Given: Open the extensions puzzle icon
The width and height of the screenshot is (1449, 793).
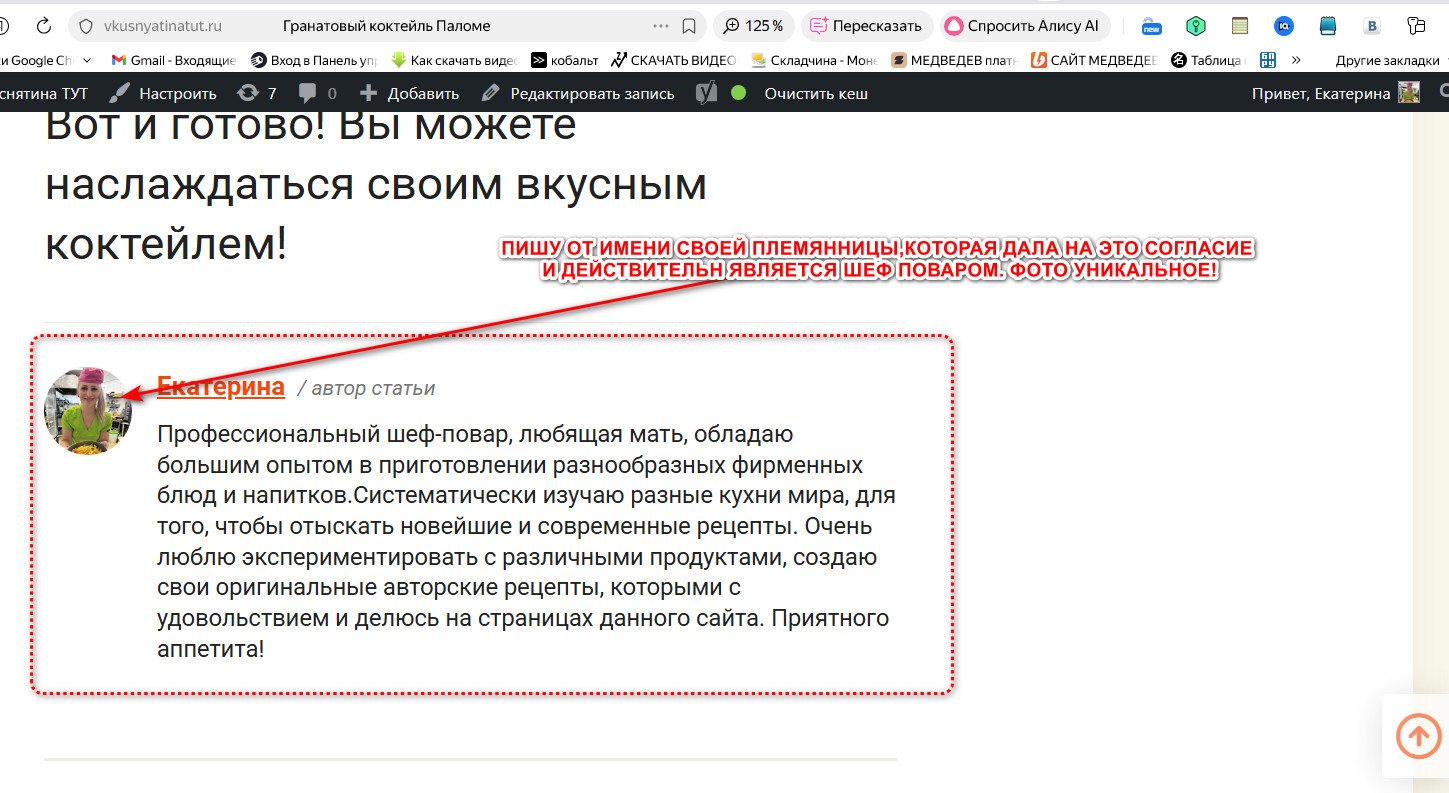Looking at the screenshot, I should [x=1416, y=26].
